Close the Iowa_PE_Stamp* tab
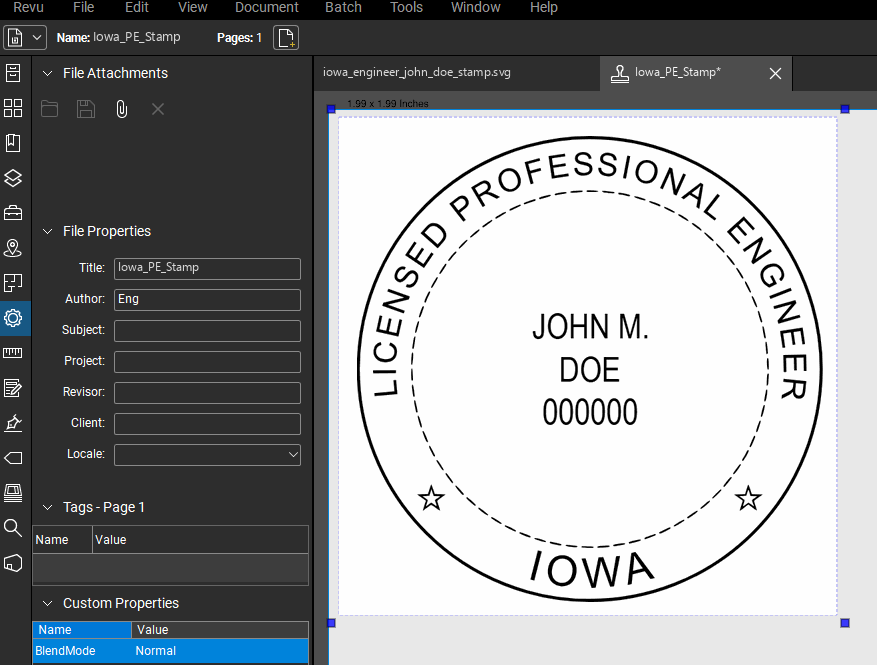The width and height of the screenshot is (877, 665). 775,73
